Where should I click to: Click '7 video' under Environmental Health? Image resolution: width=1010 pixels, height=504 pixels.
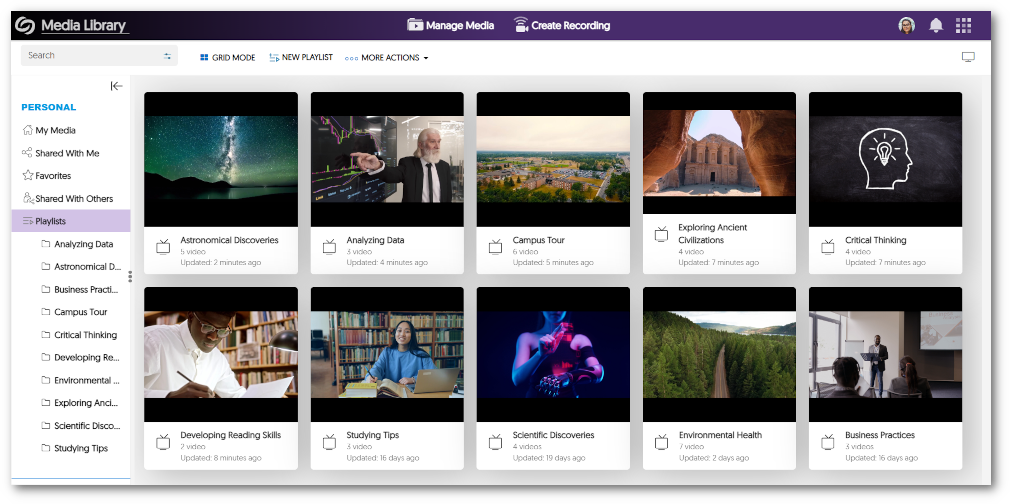coord(691,447)
